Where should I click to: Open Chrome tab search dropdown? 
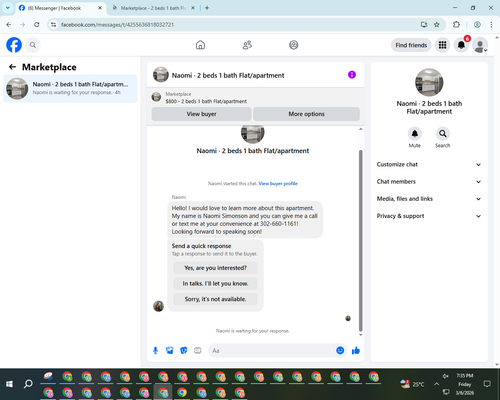(8, 8)
